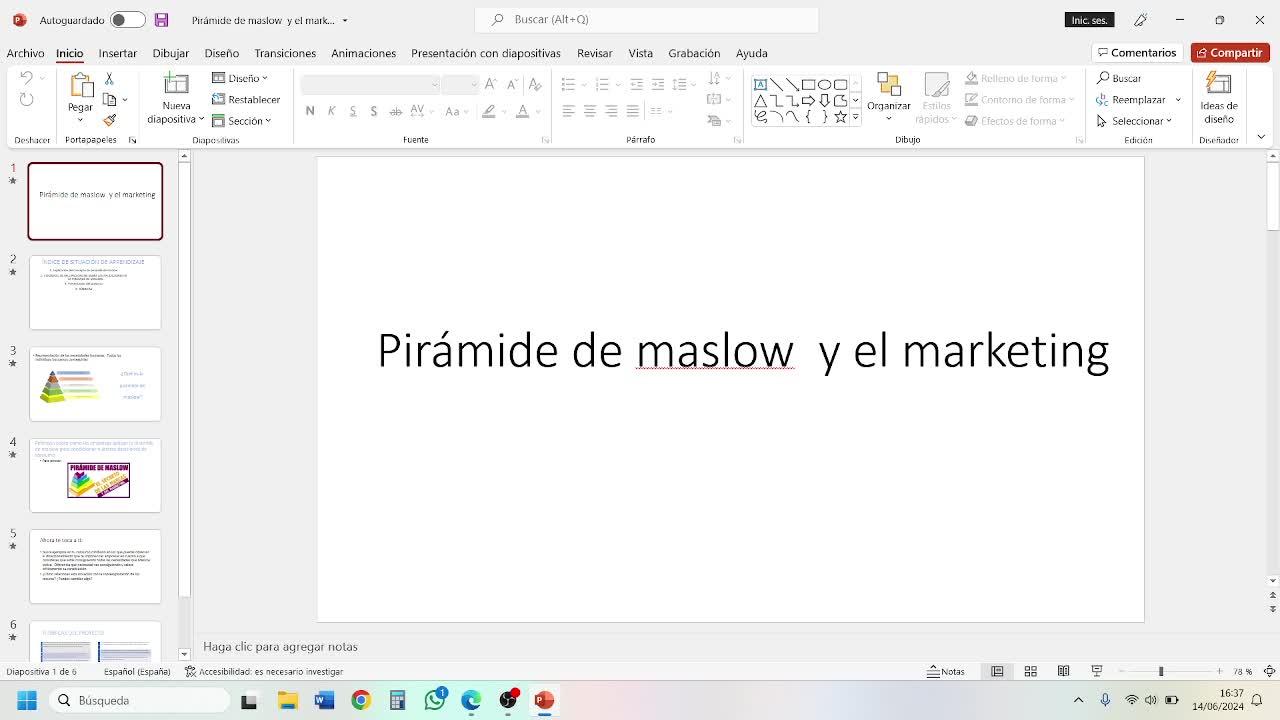Decrease the font size

coord(511,84)
